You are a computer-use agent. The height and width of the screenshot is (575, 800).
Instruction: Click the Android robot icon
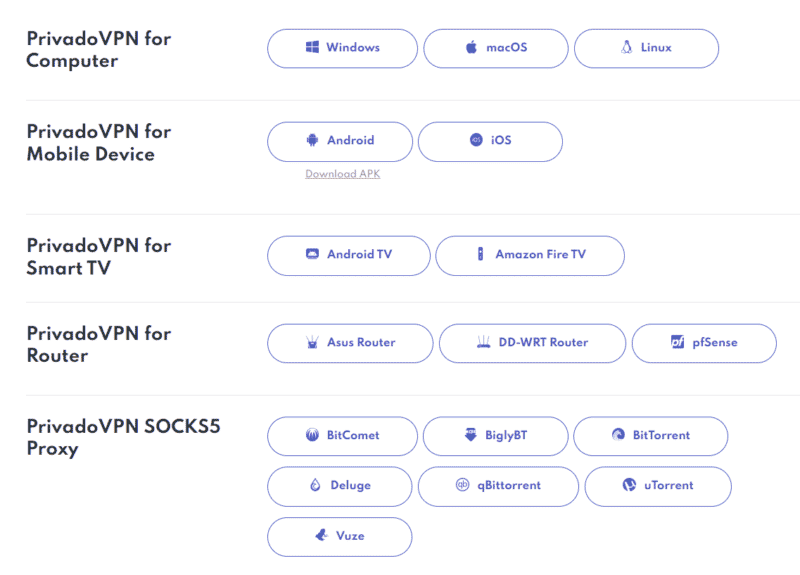(x=312, y=140)
